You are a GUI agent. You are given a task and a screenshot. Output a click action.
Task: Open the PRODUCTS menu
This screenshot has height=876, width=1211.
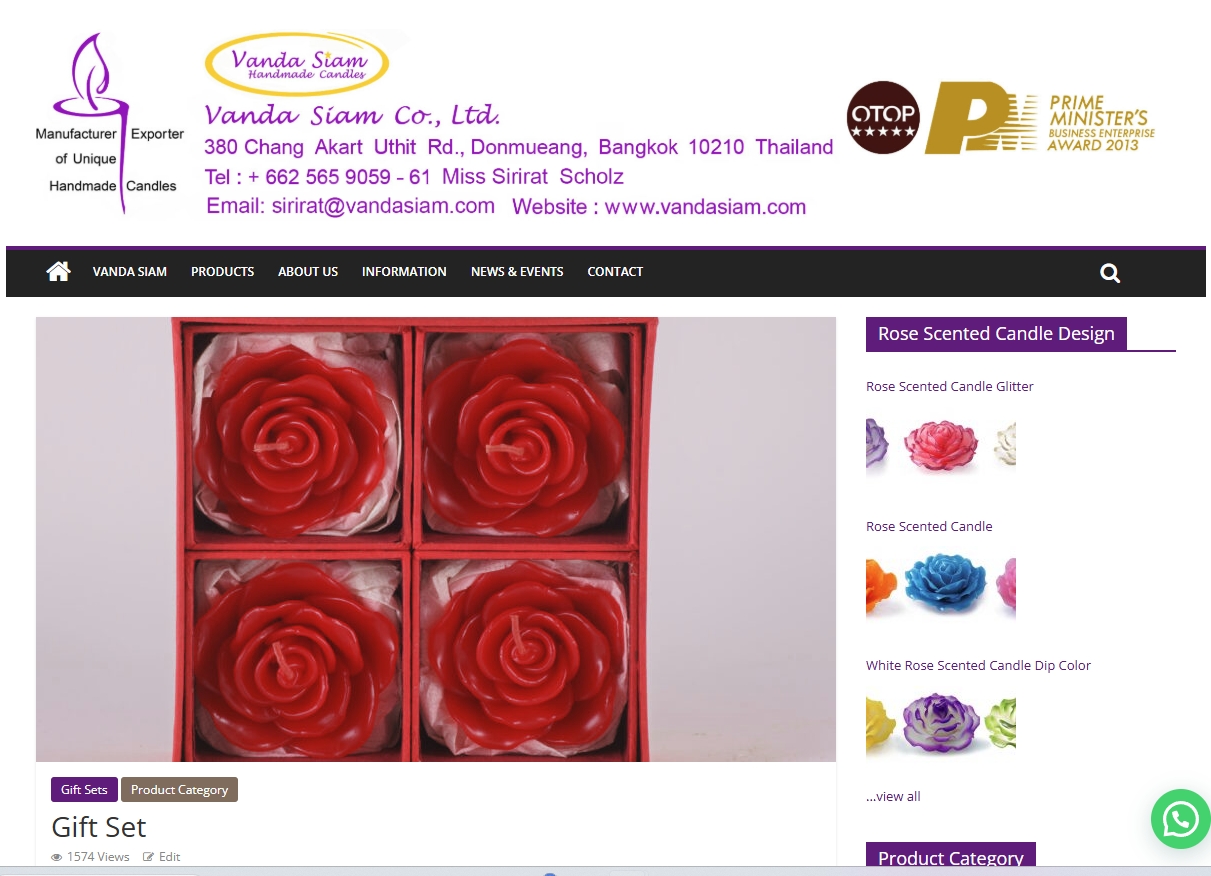pyautogui.click(x=222, y=272)
